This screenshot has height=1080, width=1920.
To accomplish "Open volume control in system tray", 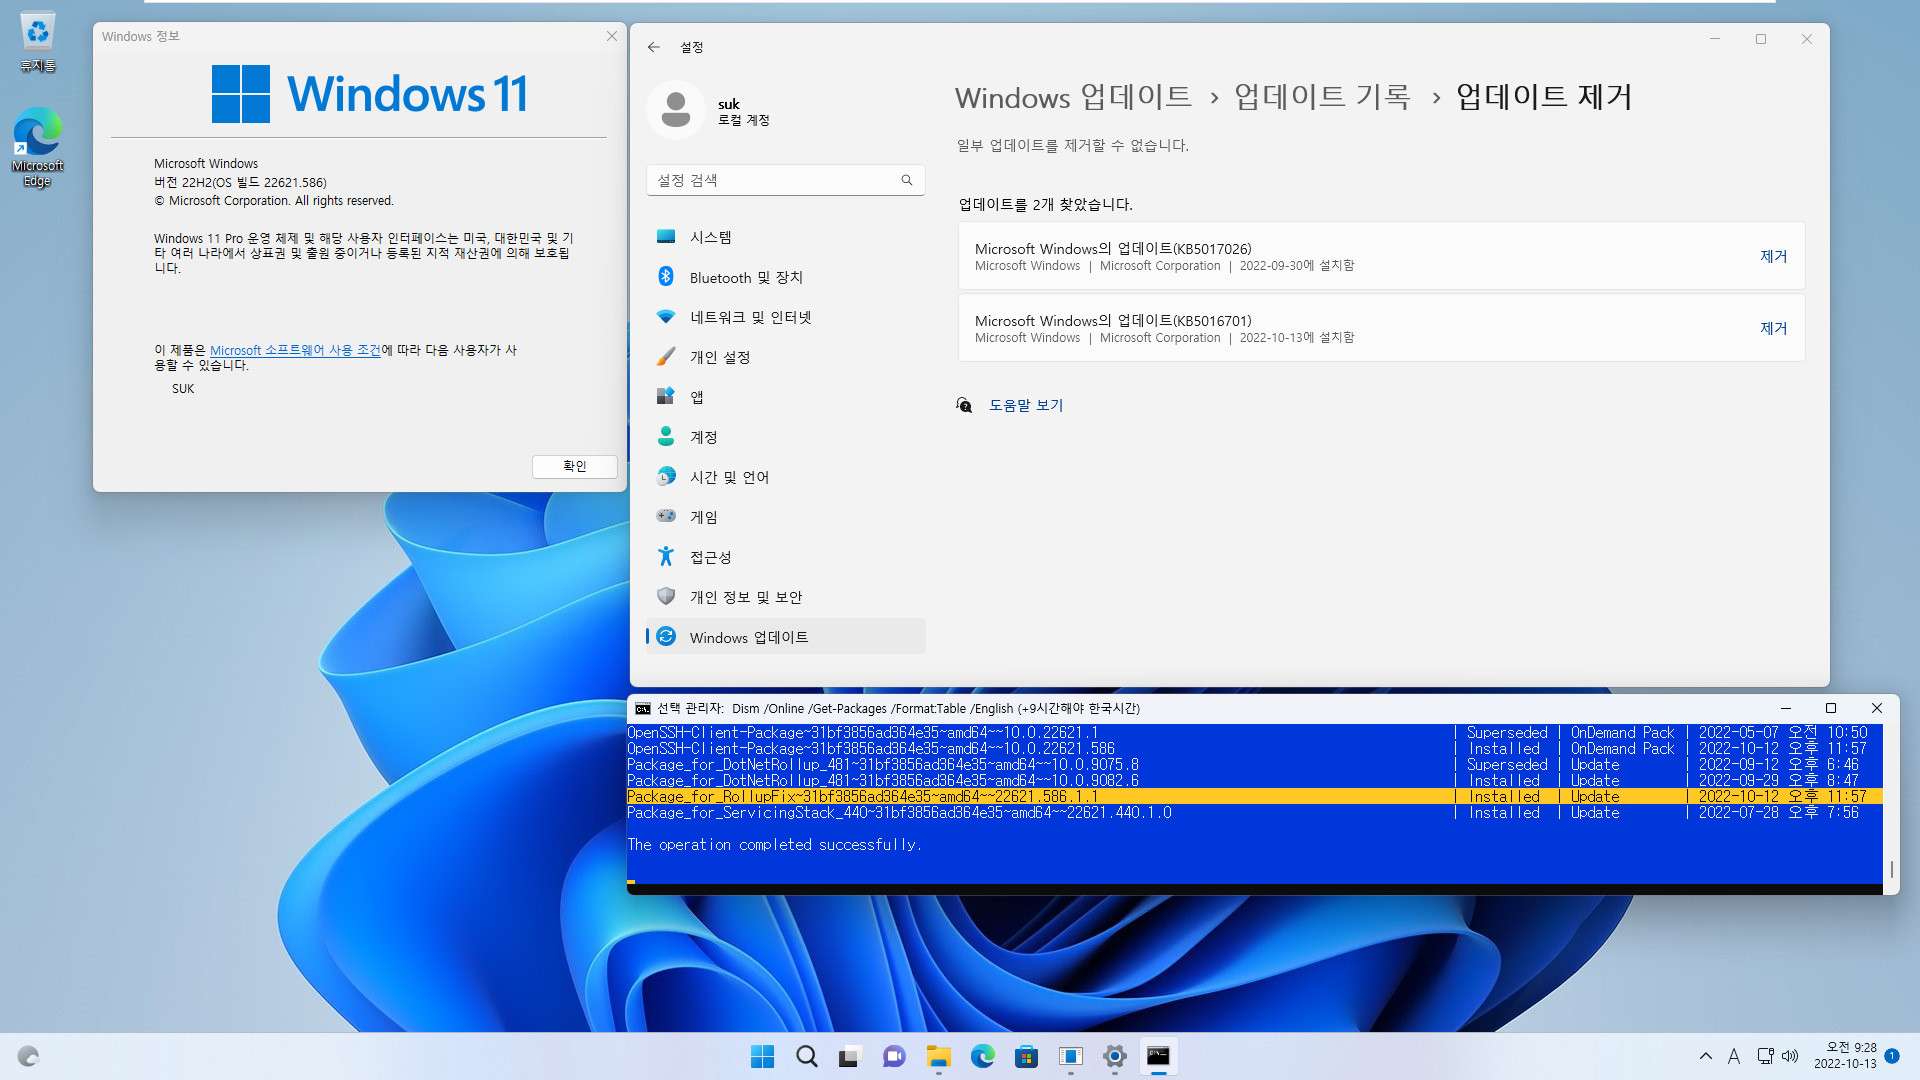I will click(x=1790, y=1056).
